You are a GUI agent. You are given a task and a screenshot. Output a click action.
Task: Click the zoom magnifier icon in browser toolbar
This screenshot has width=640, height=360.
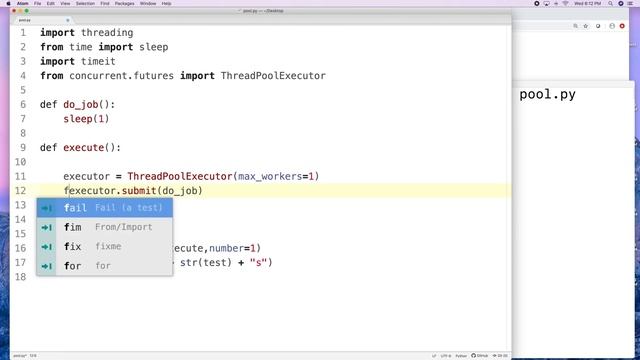pos(576,26)
